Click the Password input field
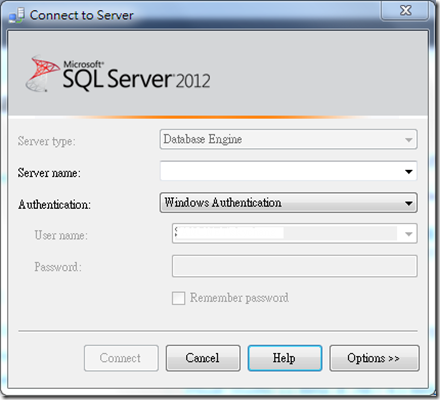 tap(295, 266)
